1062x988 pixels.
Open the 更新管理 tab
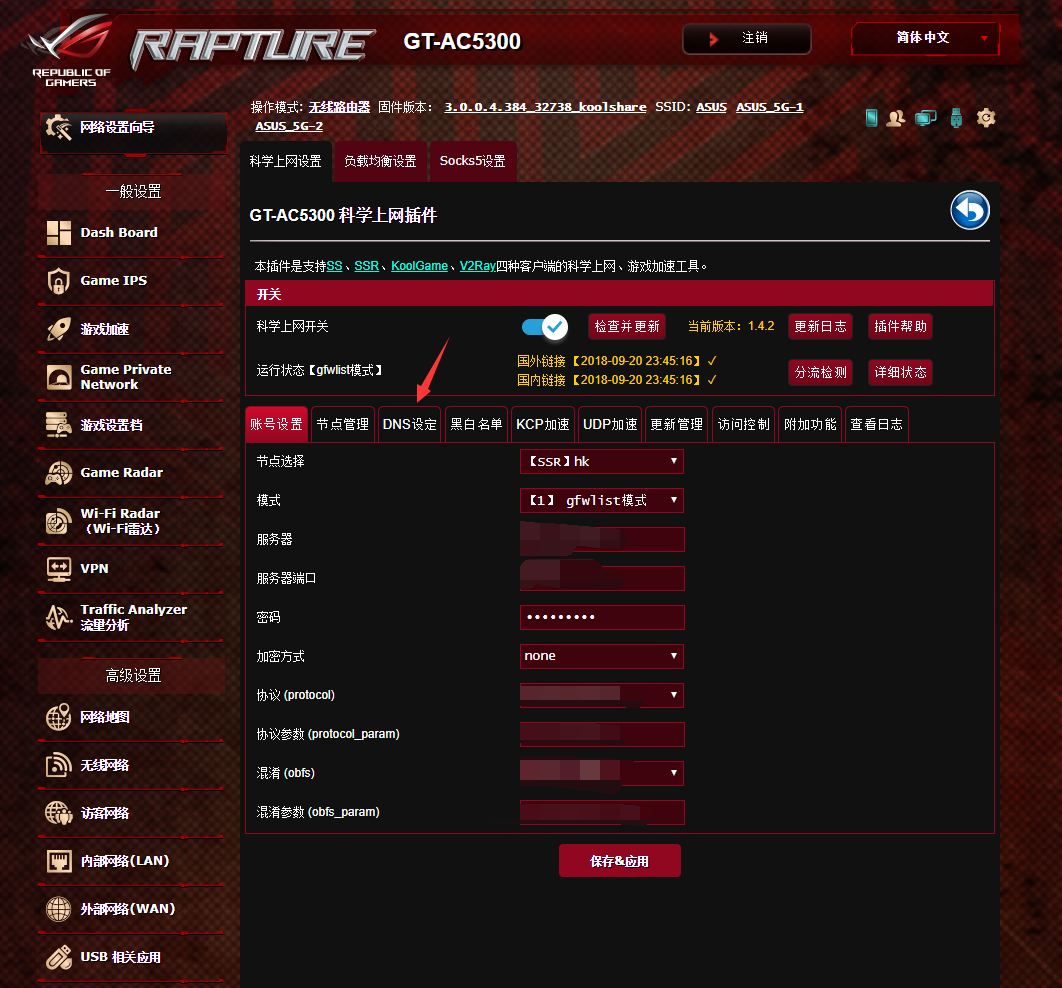pyautogui.click(x=677, y=425)
